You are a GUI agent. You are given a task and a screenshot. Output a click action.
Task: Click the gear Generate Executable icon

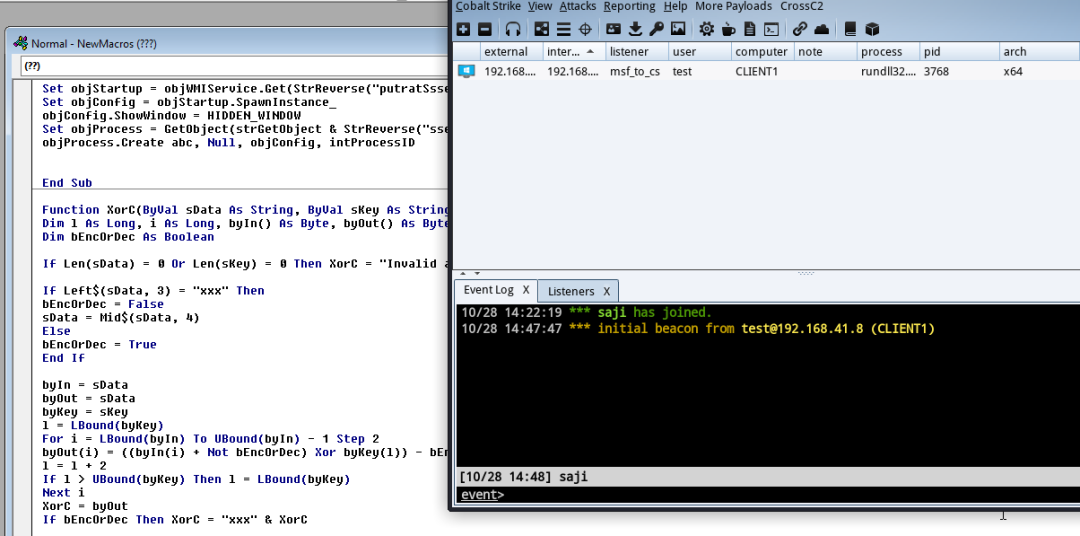click(x=707, y=29)
